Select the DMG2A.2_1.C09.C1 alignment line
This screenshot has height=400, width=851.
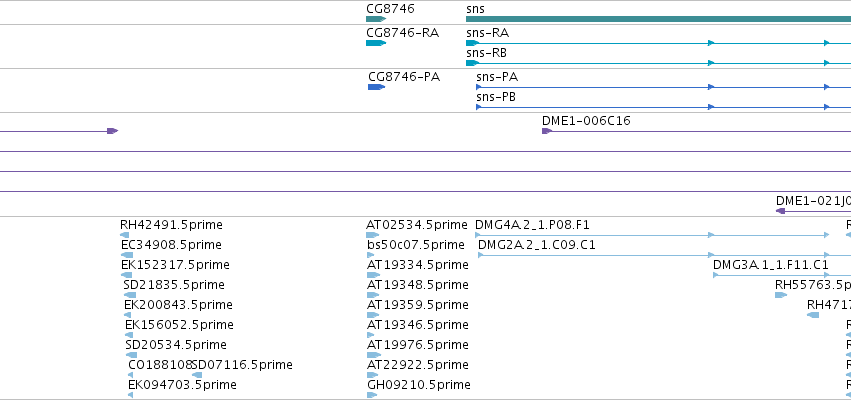(x=664, y=255)
